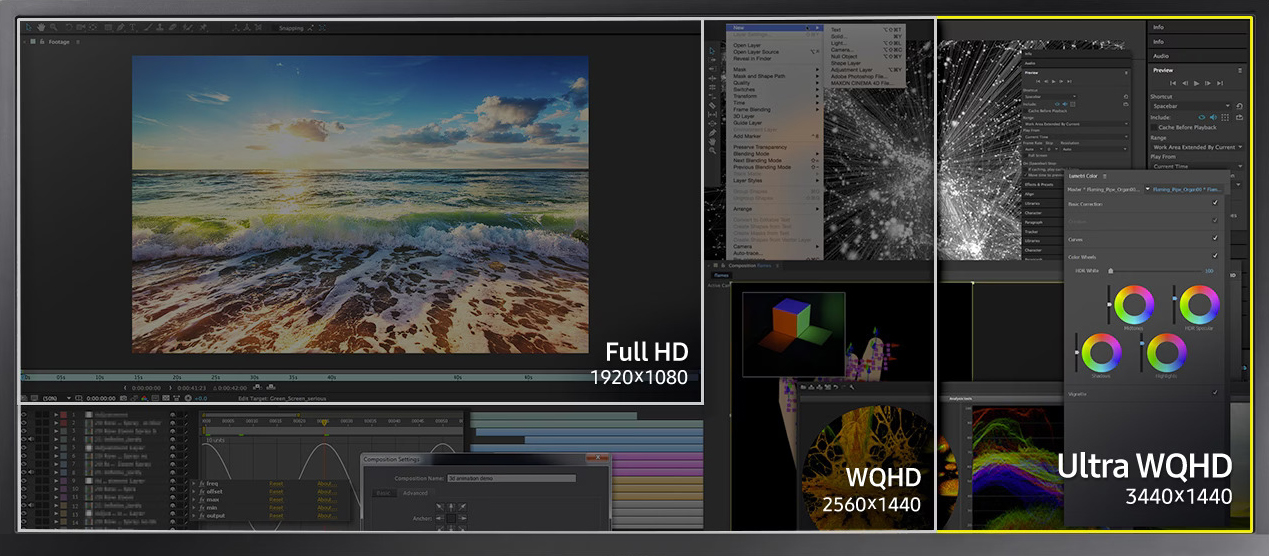Open Lumetri Color panel menu icon
Viewport: 1269px width, 556px height.
click(x=1105, y=176)
